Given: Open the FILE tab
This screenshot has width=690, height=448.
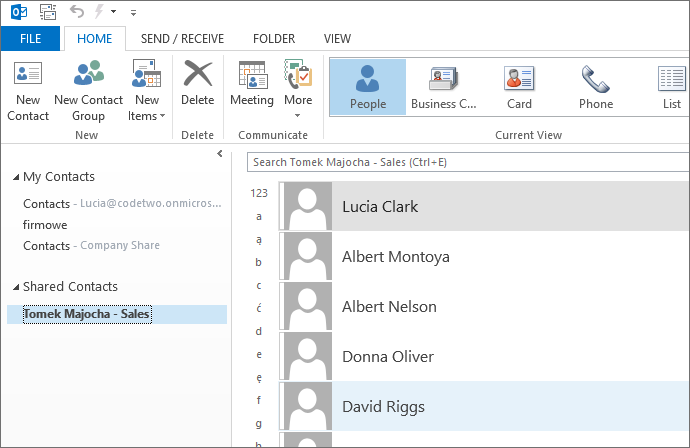Looking at the screenshot, I should pyautogui.click(x=30, y=39).
